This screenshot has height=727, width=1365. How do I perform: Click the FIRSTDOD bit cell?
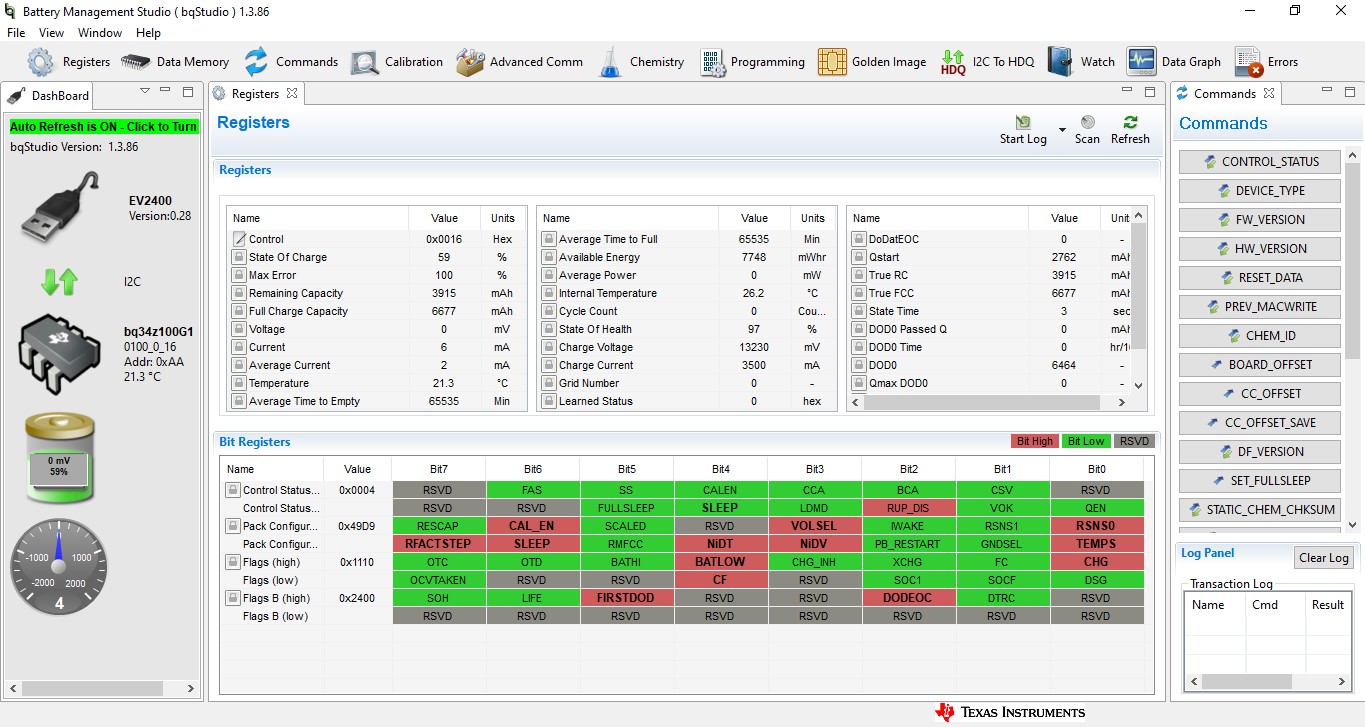point(626,598)
